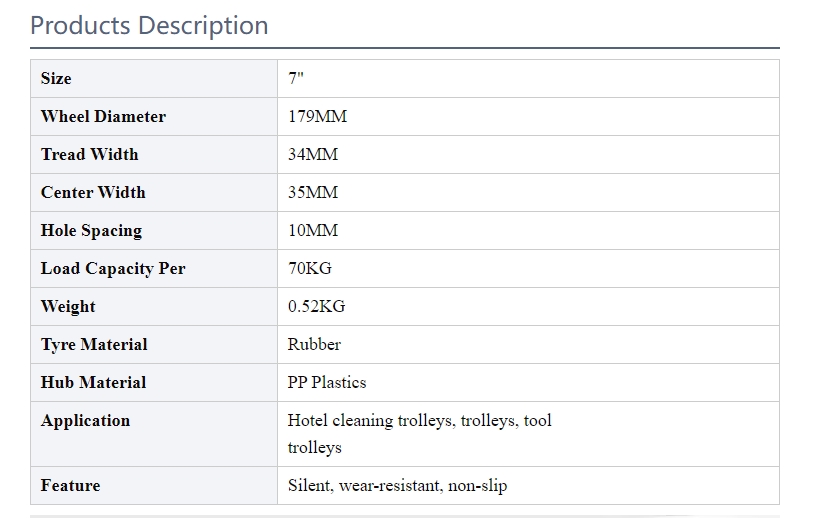
Task: Select the Hole Spacing label
Action: coord(91,230)
